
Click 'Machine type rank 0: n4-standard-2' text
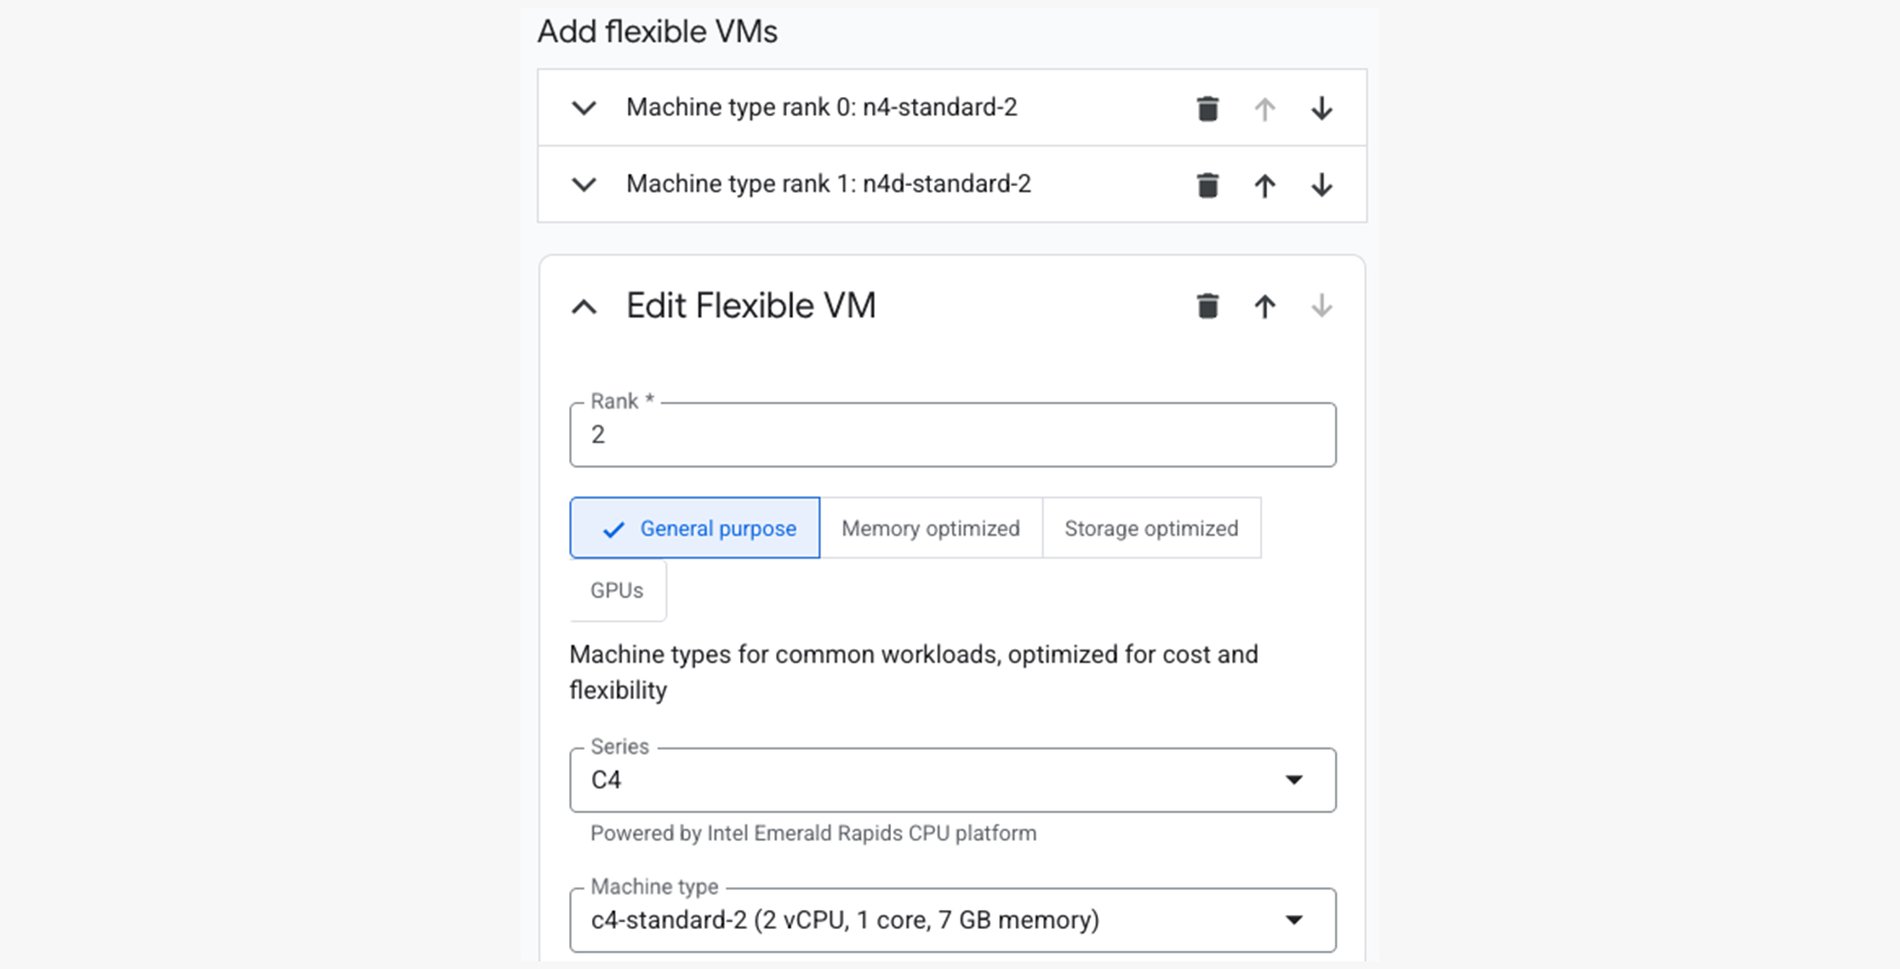pos(822,107)
